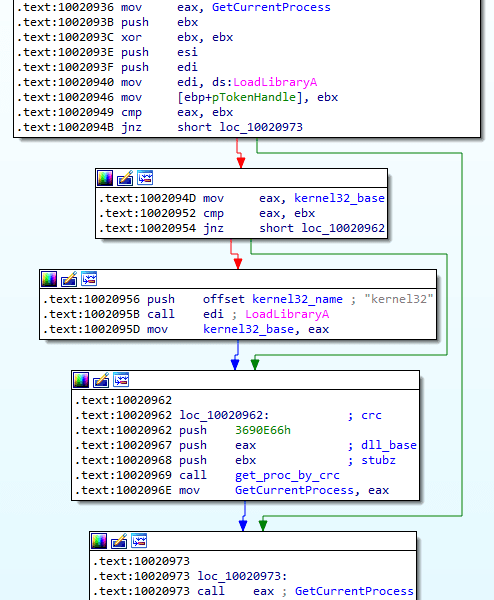This screenshot has width=494, height=600.
Task: Click kernel32_base in mov at 1002095D
Action: [x=248, y=329]
